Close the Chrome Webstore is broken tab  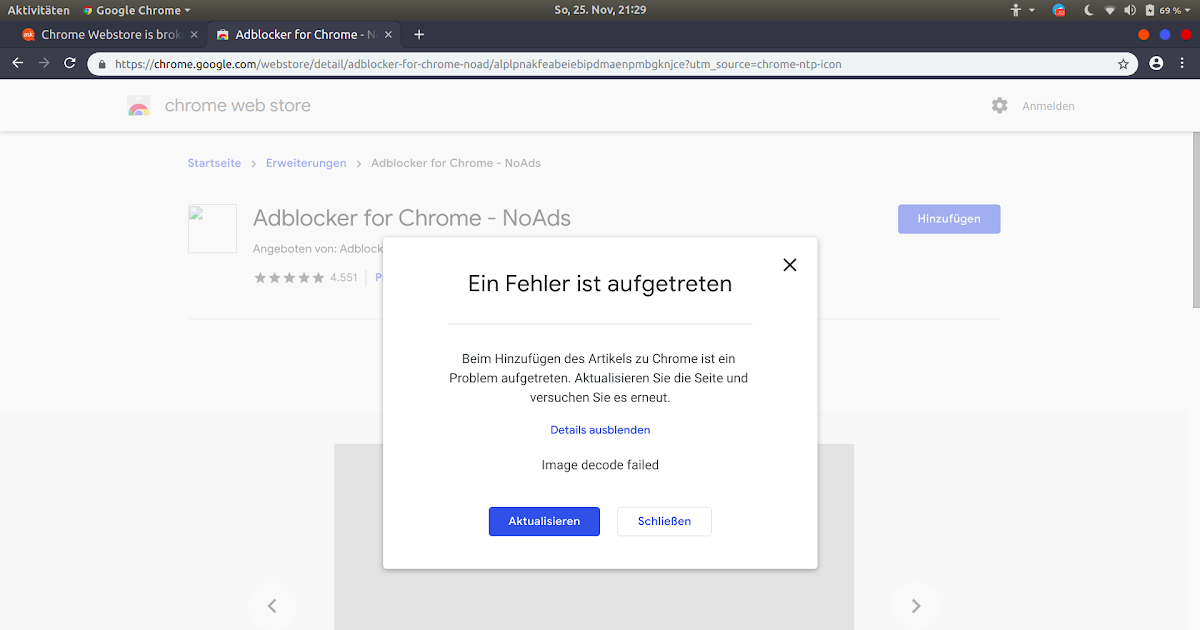pos(194,34)
